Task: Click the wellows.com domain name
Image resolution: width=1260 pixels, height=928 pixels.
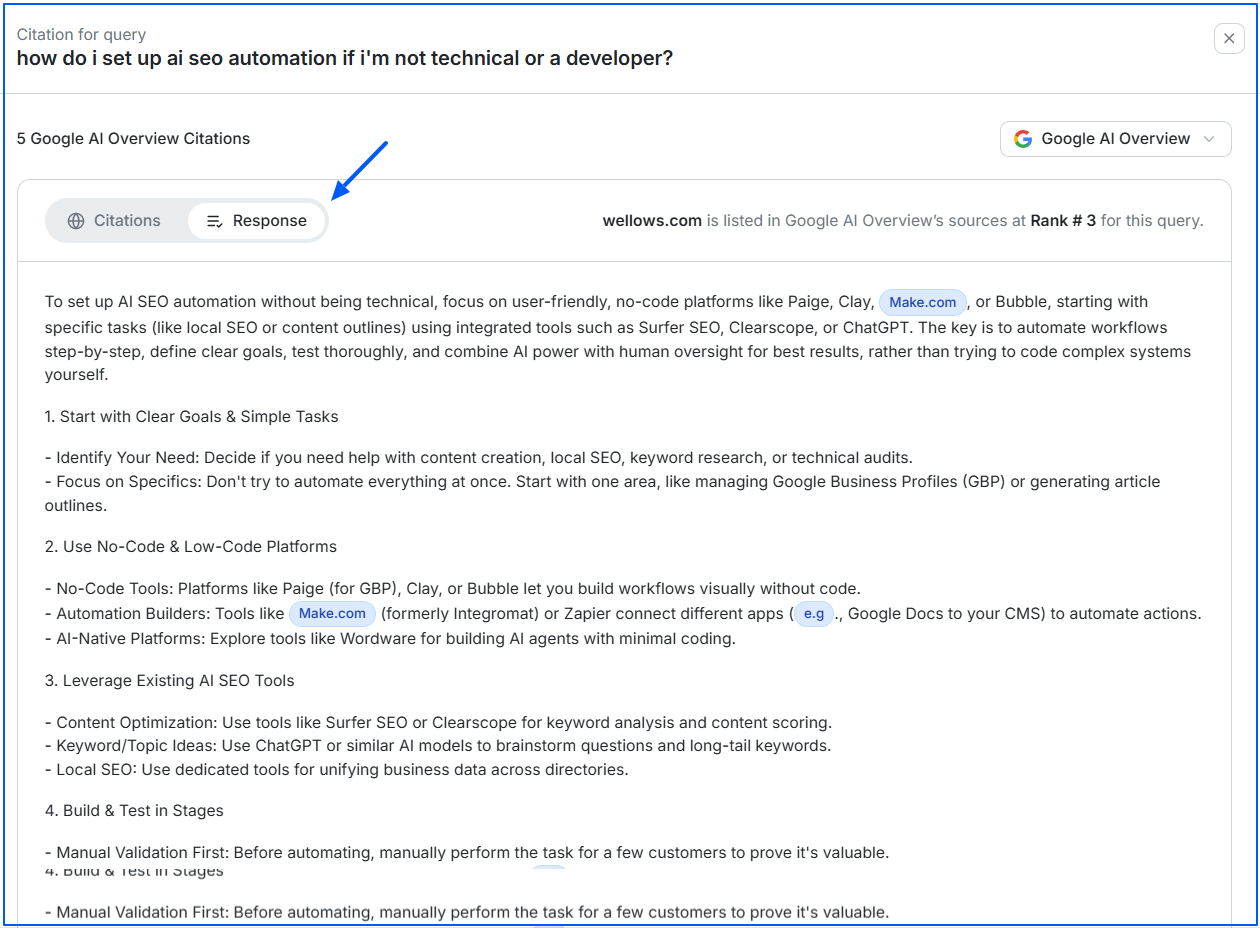Action: coord(652,221)
